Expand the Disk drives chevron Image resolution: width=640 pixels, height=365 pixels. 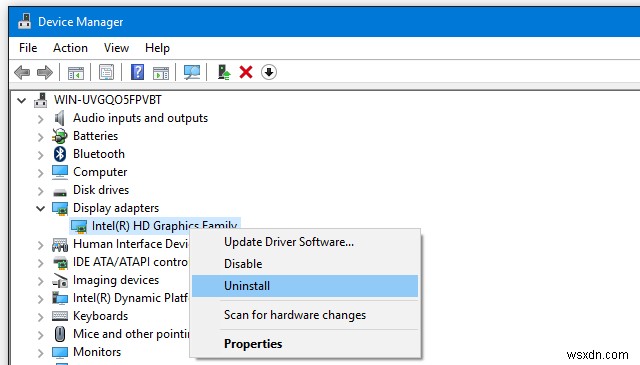pyautogui.click(x=40, y=191)
